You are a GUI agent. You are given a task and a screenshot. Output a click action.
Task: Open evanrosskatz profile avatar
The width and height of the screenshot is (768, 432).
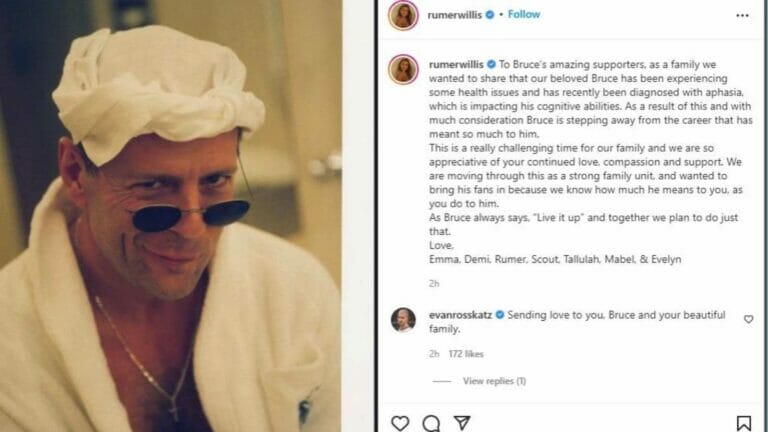click(x=403, y=320)
